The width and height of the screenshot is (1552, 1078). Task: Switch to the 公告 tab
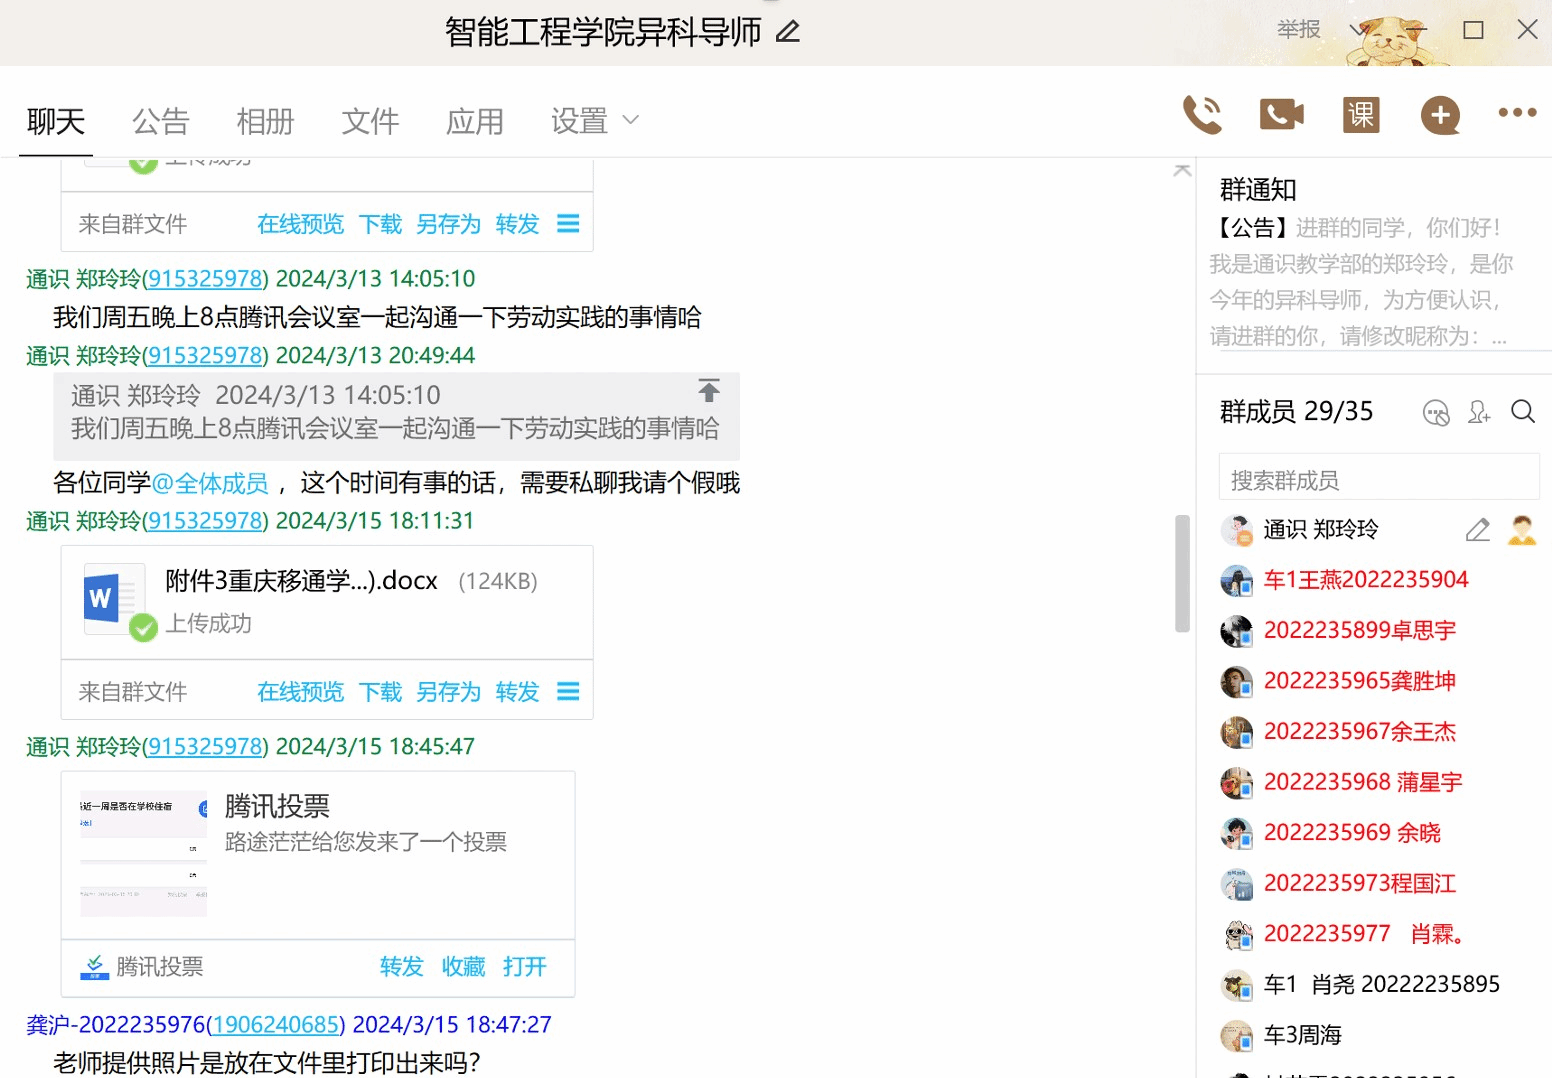(160, 121)
